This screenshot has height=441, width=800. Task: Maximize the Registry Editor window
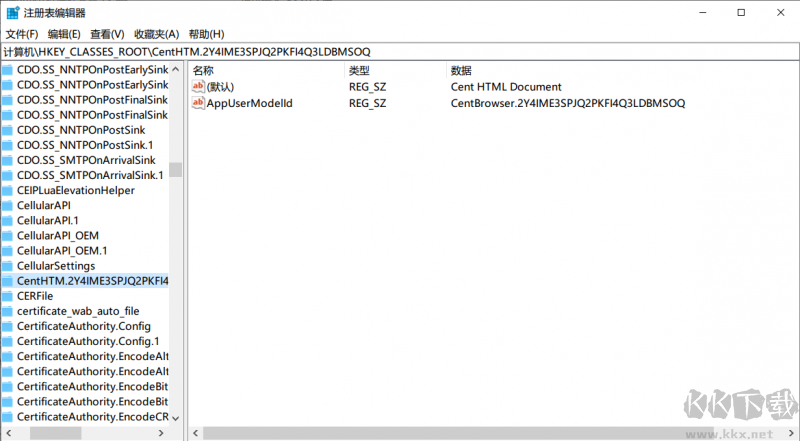741,12
